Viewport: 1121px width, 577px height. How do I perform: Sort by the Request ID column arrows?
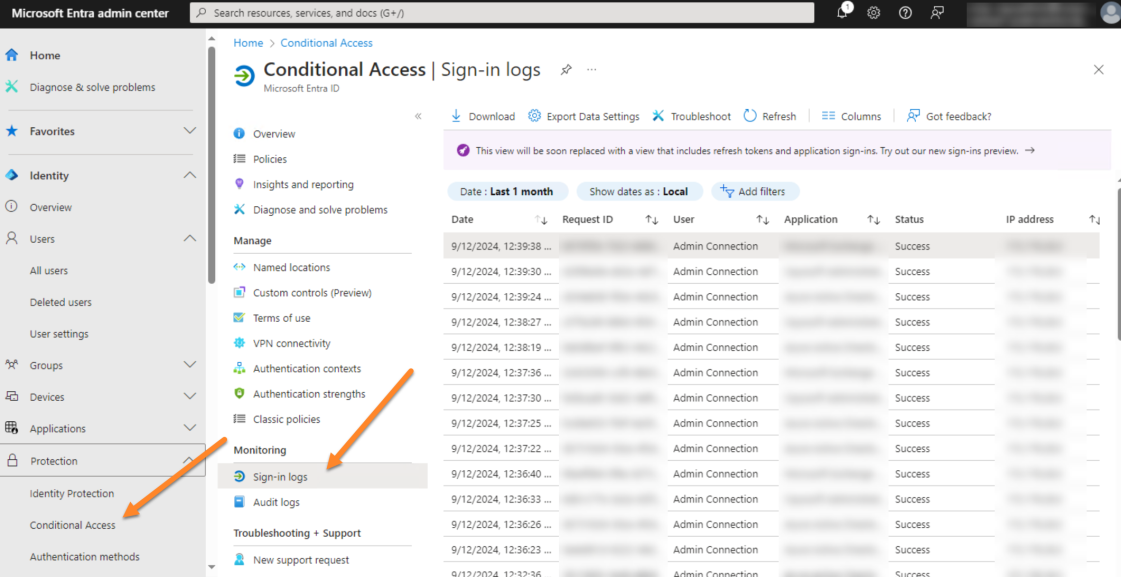tap(652, 220)
